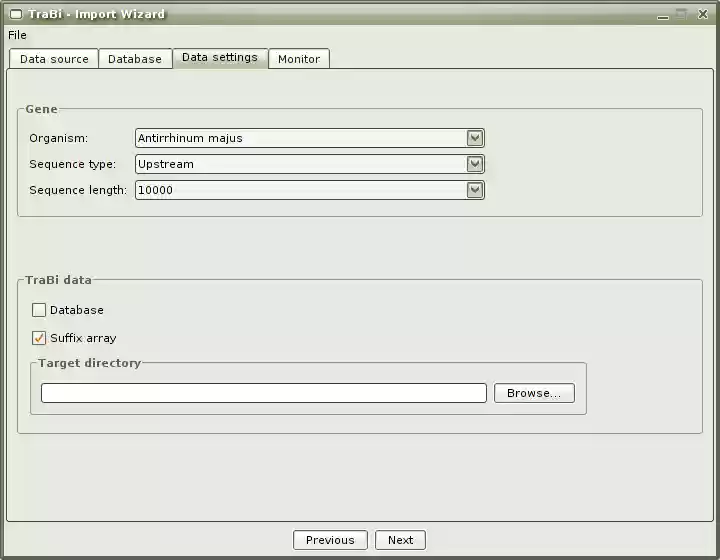Click the 'Sequence type:' label
This screenshot has height=560, width=720.
coord(73,164)
